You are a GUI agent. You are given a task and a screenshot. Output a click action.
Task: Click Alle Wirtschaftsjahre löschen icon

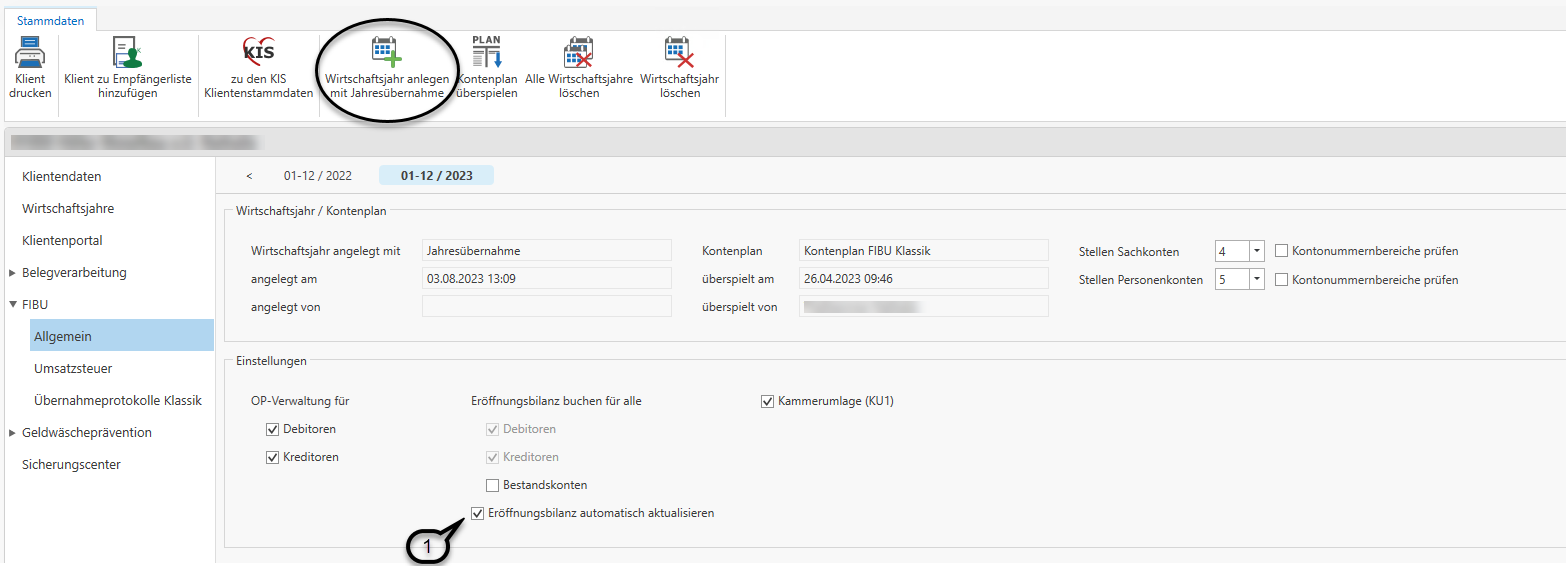[x=578, y=52]
